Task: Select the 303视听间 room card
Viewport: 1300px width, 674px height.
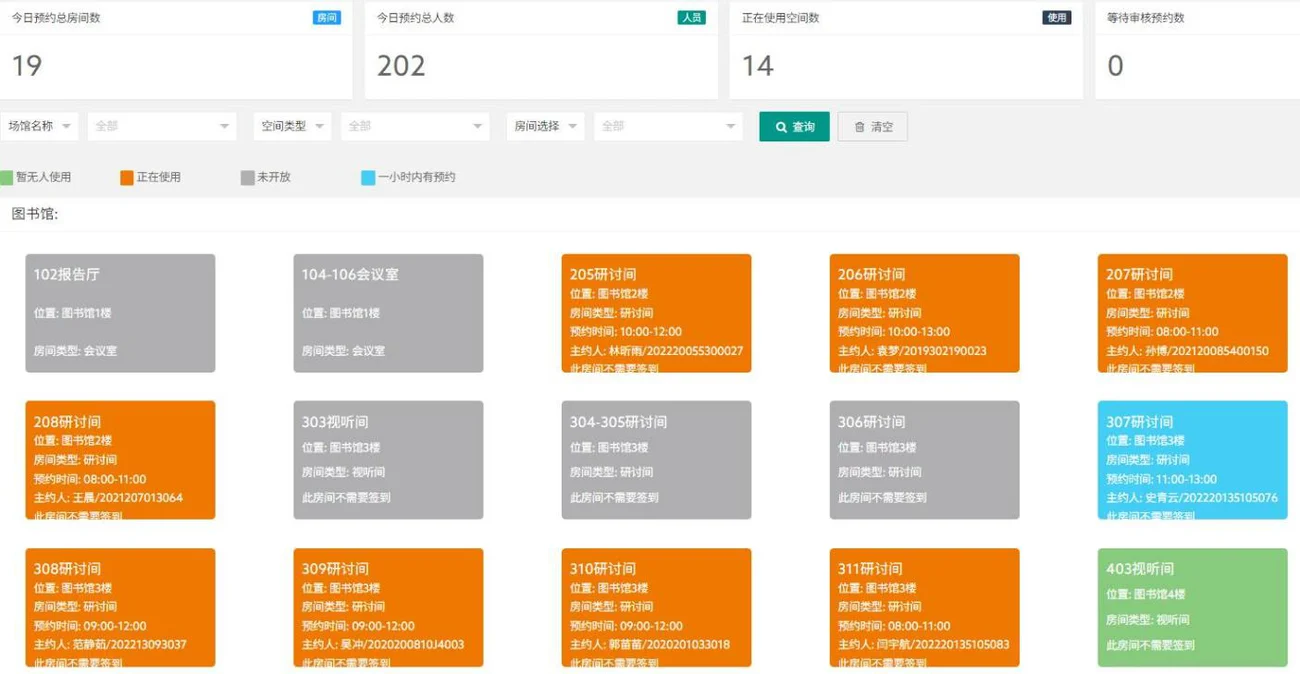Action: 388,460
